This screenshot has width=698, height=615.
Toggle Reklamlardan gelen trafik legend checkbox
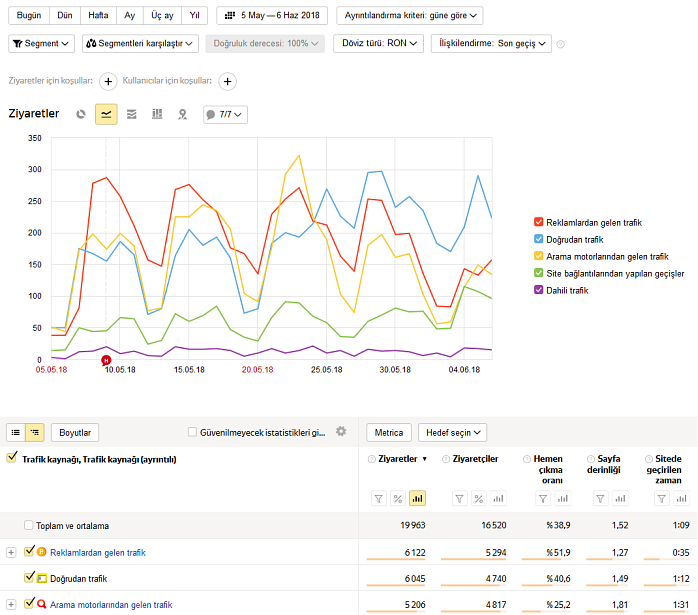pos(539,222)
